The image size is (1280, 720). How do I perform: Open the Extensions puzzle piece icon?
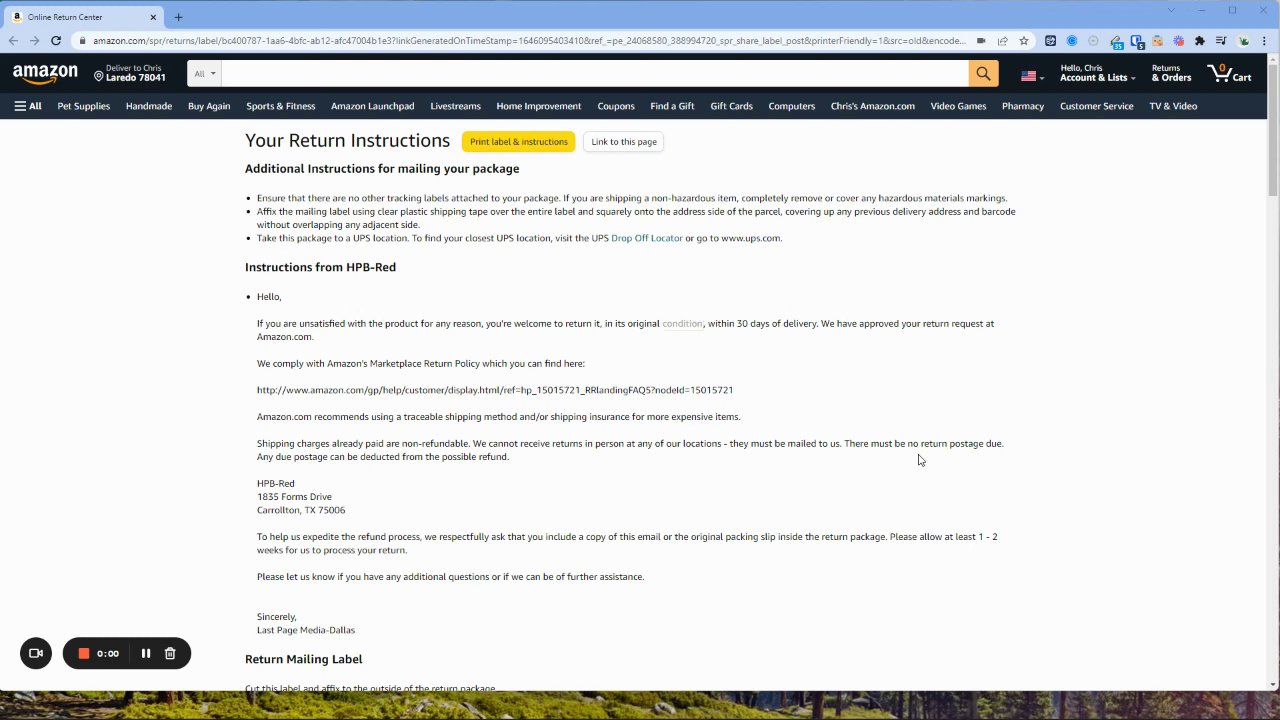coord(1200,41)
